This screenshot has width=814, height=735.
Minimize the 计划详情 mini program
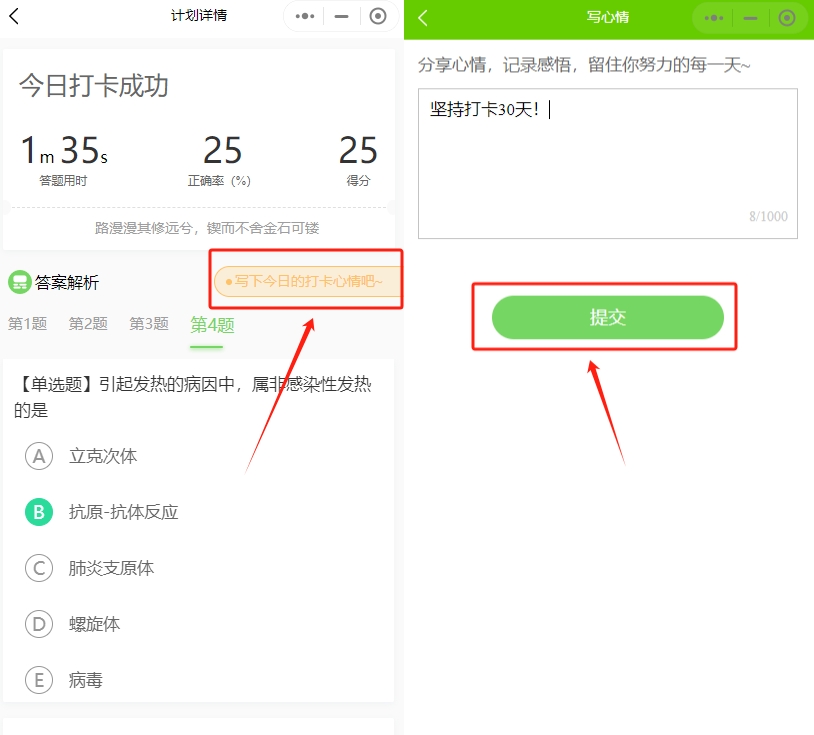coord(341,17)
